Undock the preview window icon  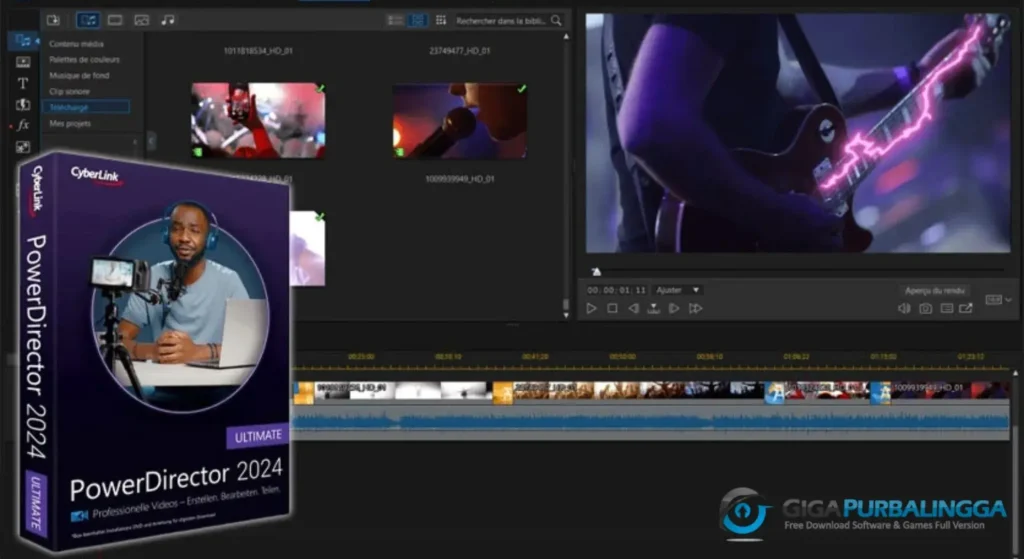pyautogui.click(x=966, y=308)
